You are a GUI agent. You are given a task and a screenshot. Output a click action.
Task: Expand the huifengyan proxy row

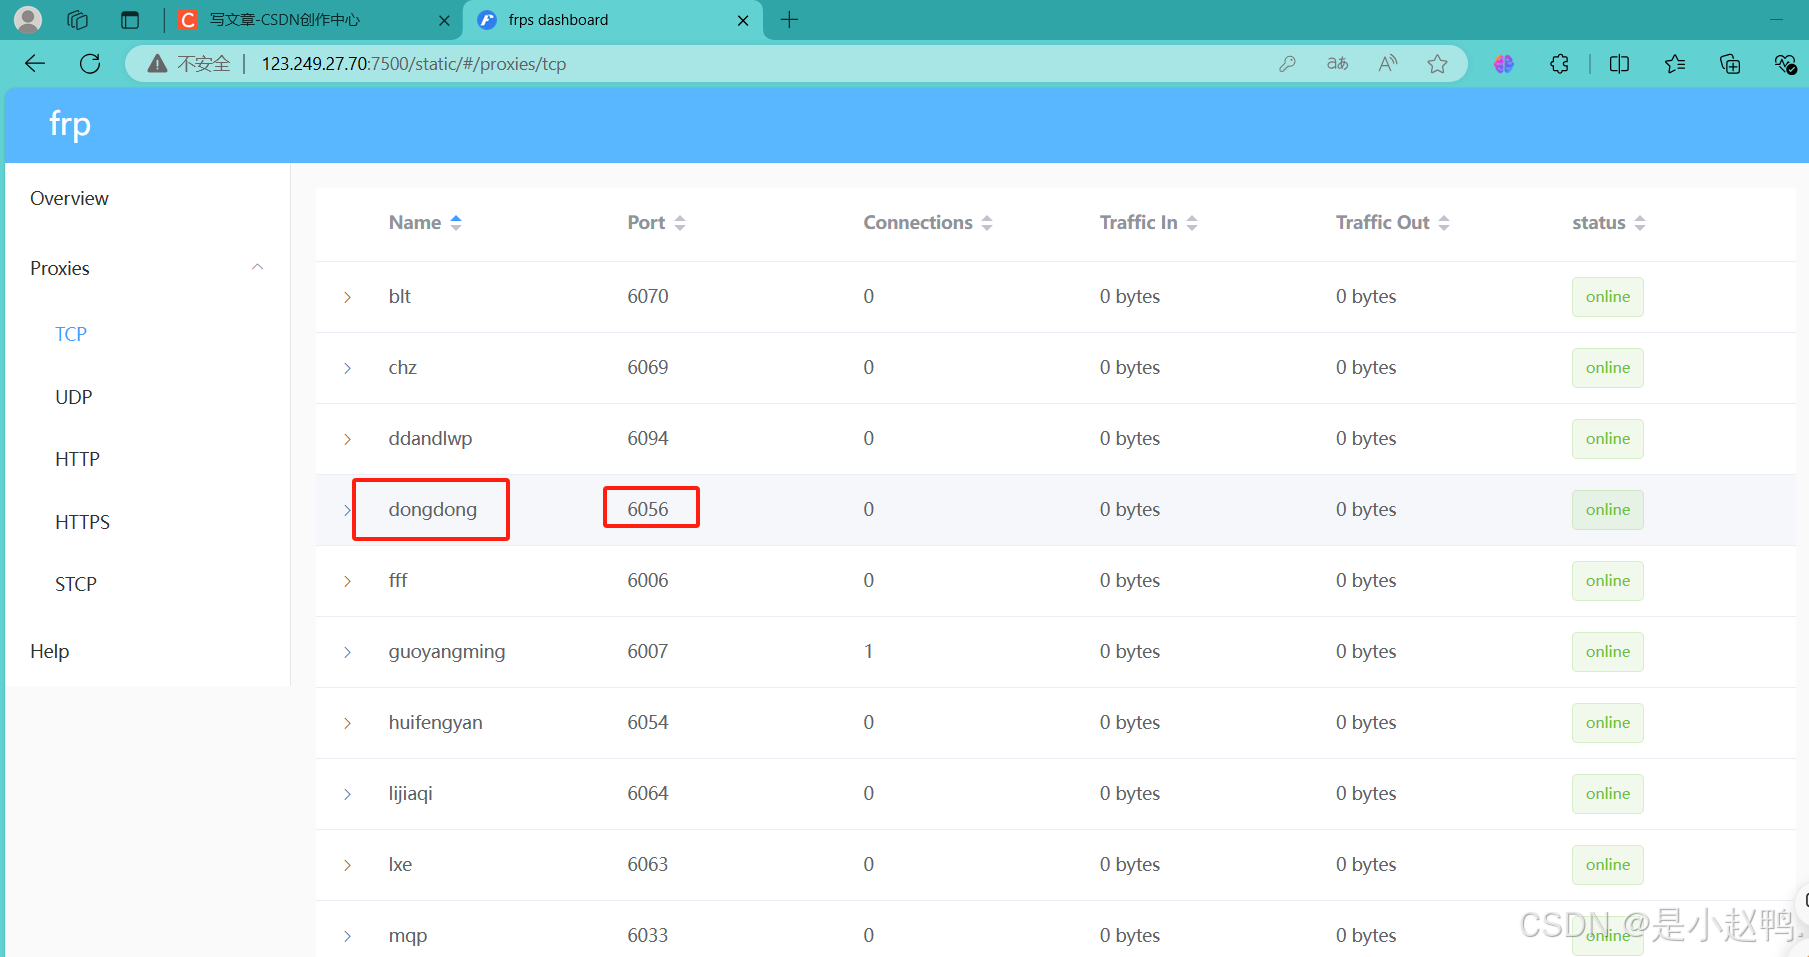coord(347,723)
